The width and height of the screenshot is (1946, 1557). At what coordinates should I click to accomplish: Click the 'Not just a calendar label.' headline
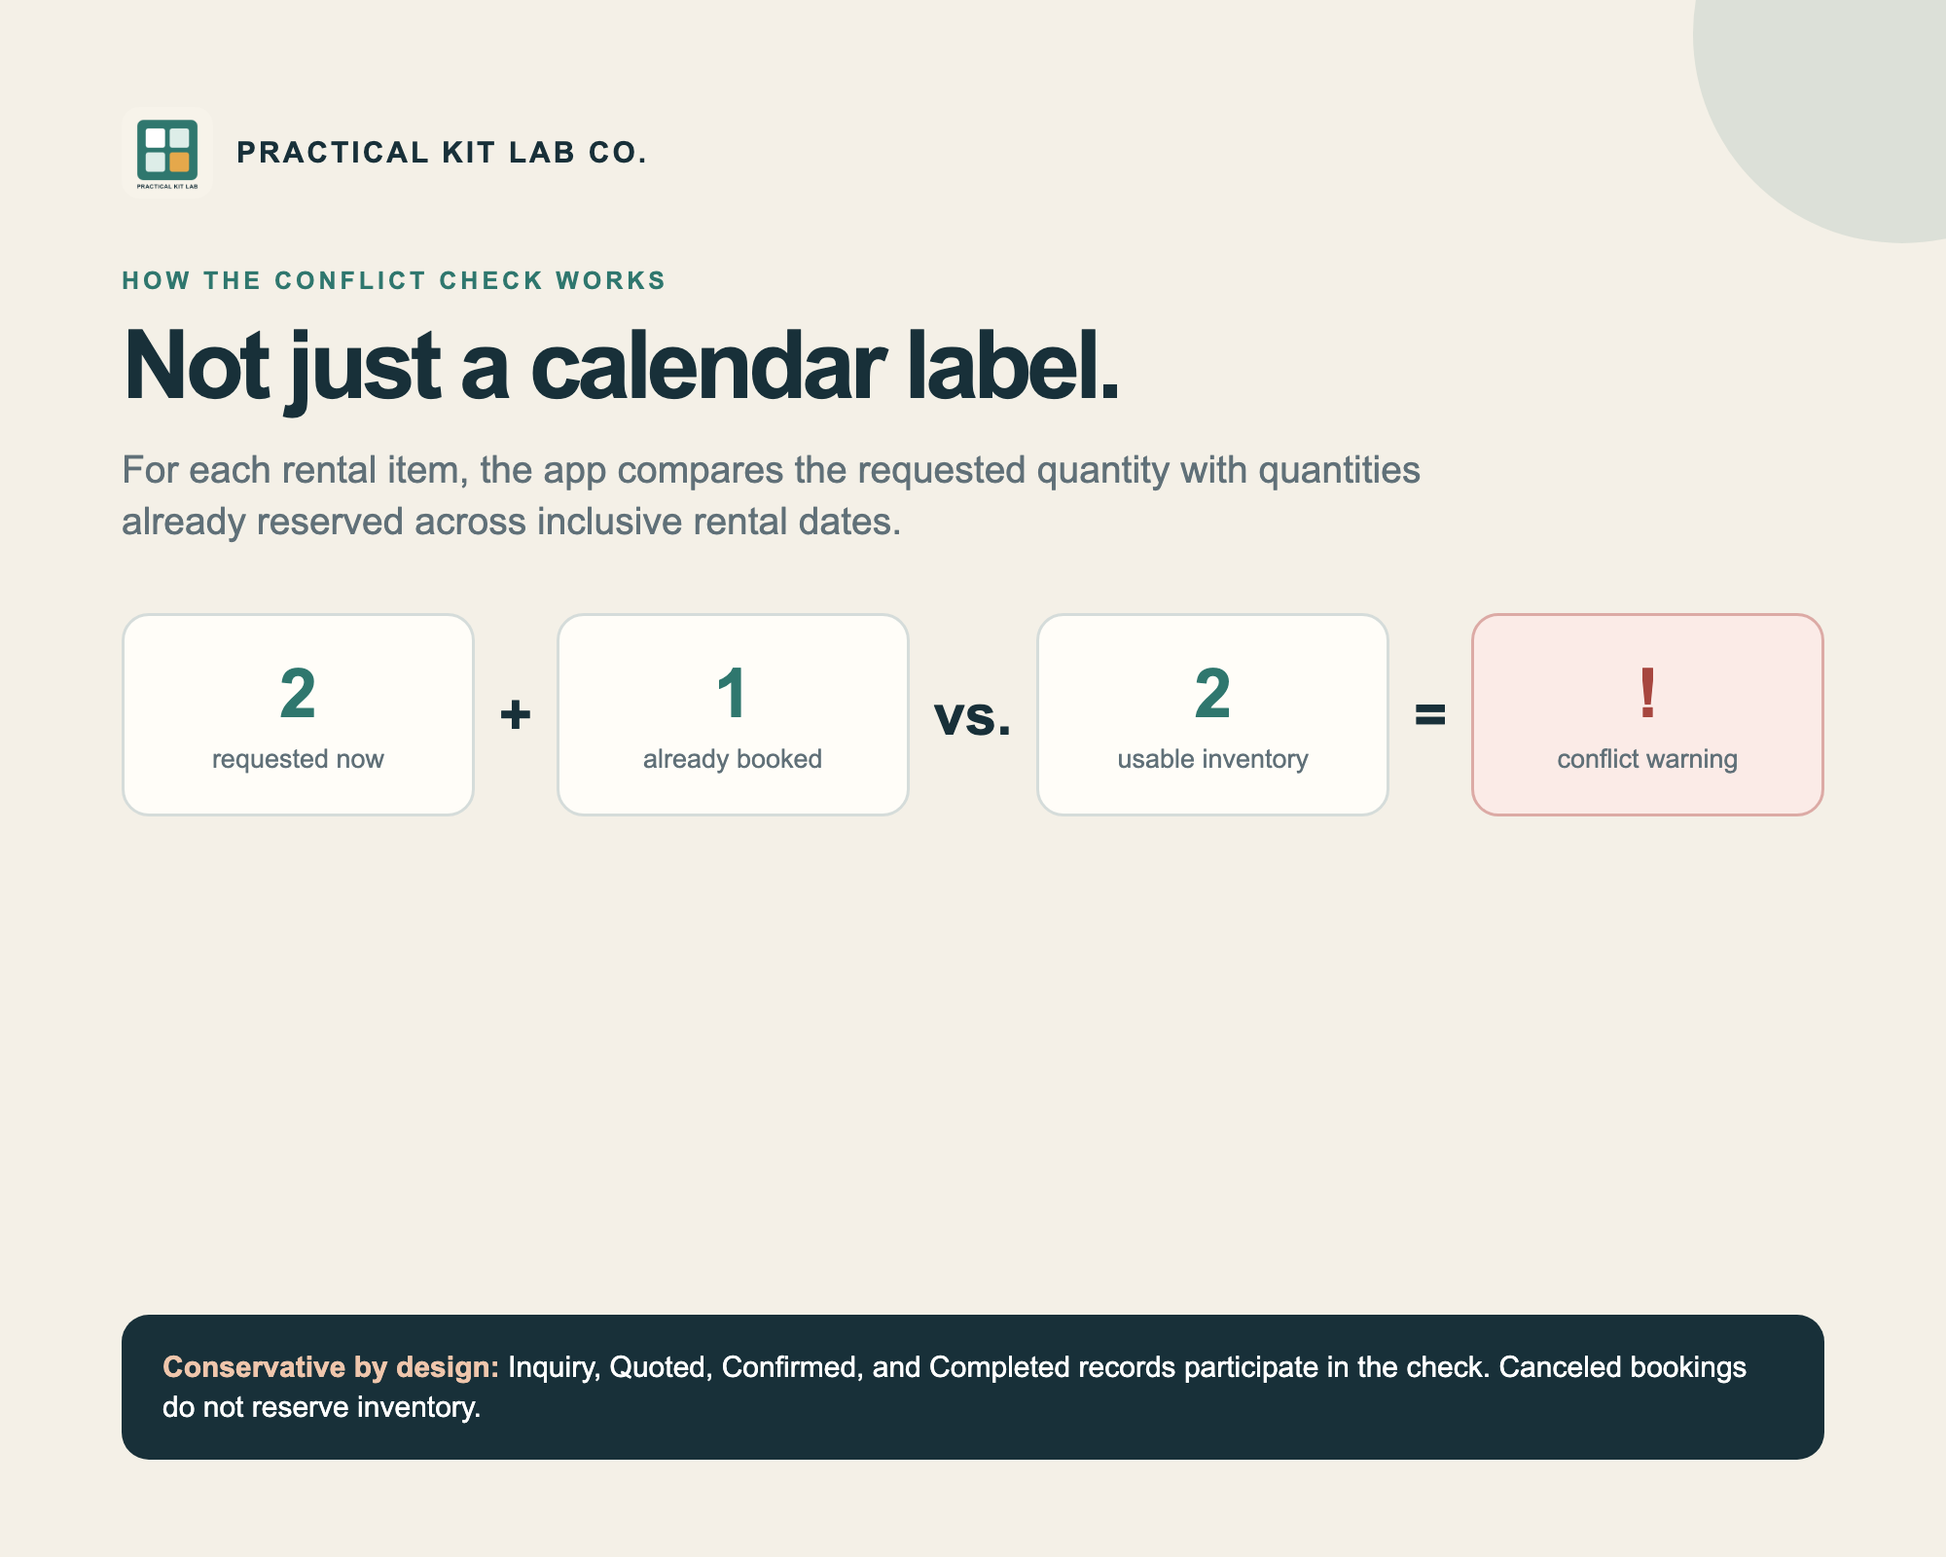tap(620, 366)
